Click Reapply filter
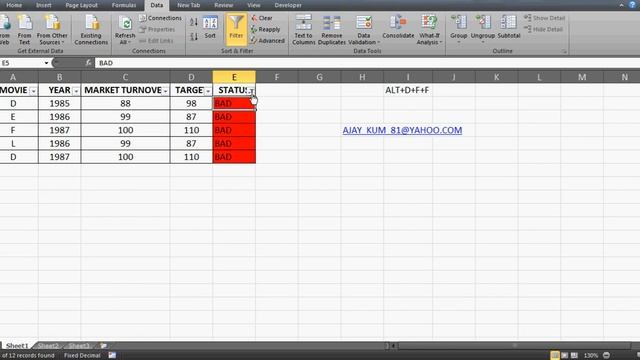This screenshot has width=640, height=360. coord(265,29)
